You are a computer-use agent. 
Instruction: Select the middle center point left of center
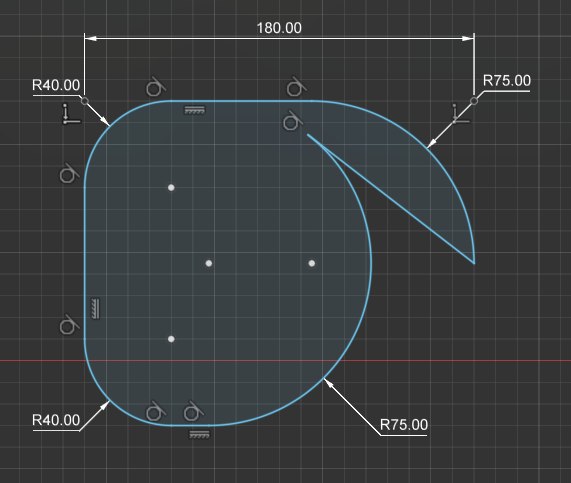(209, 263)
